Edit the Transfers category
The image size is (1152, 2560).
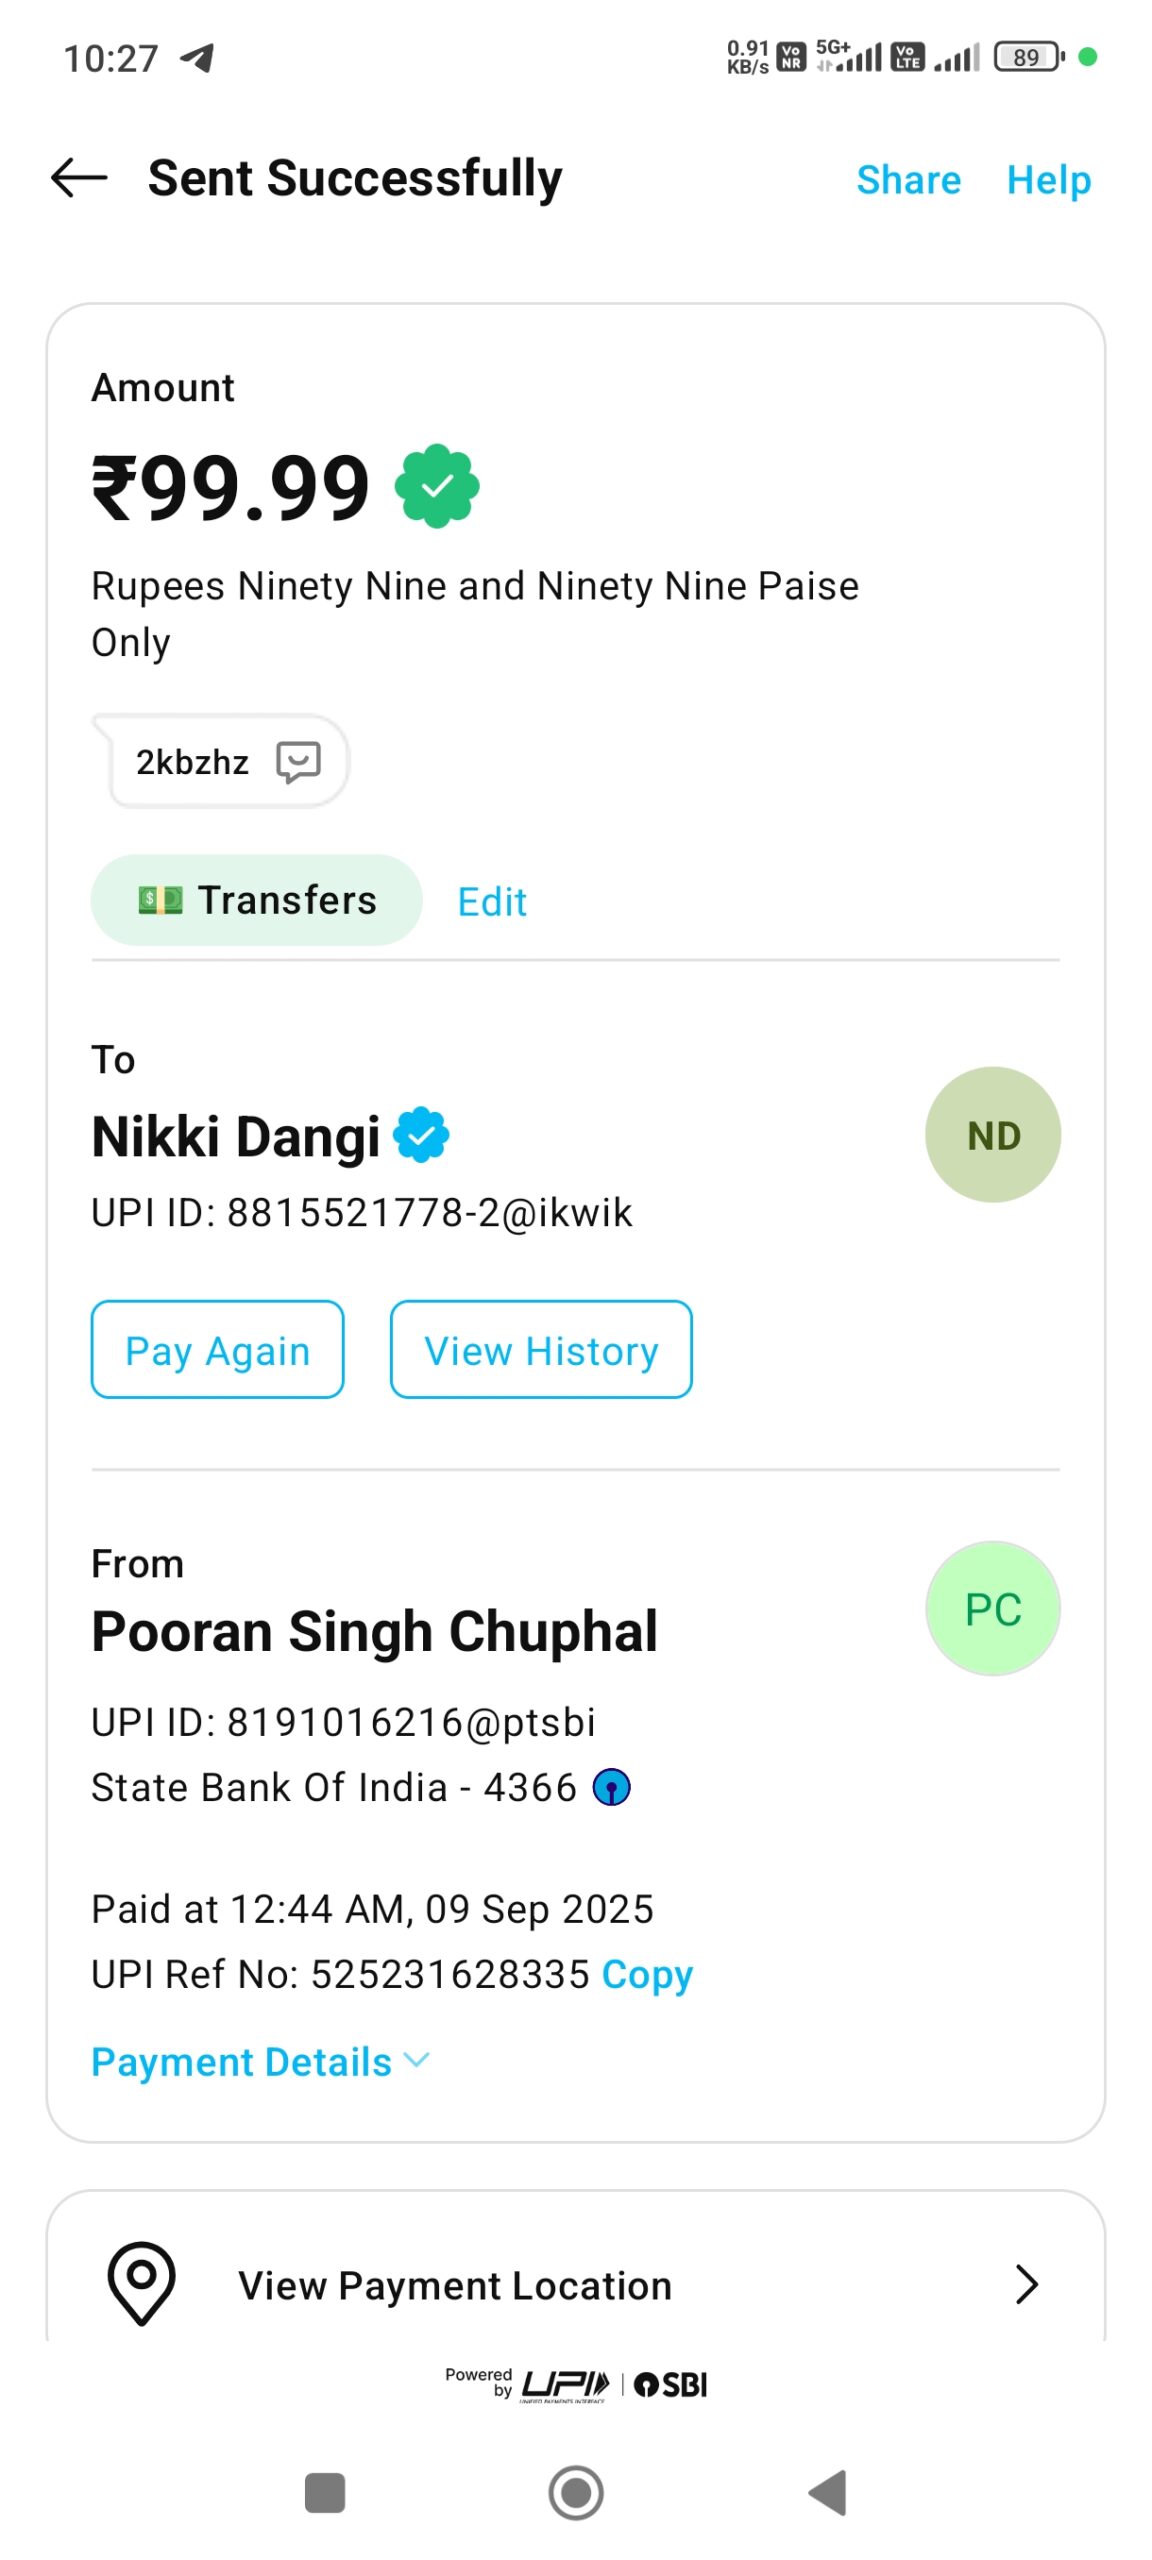(491, 902)
